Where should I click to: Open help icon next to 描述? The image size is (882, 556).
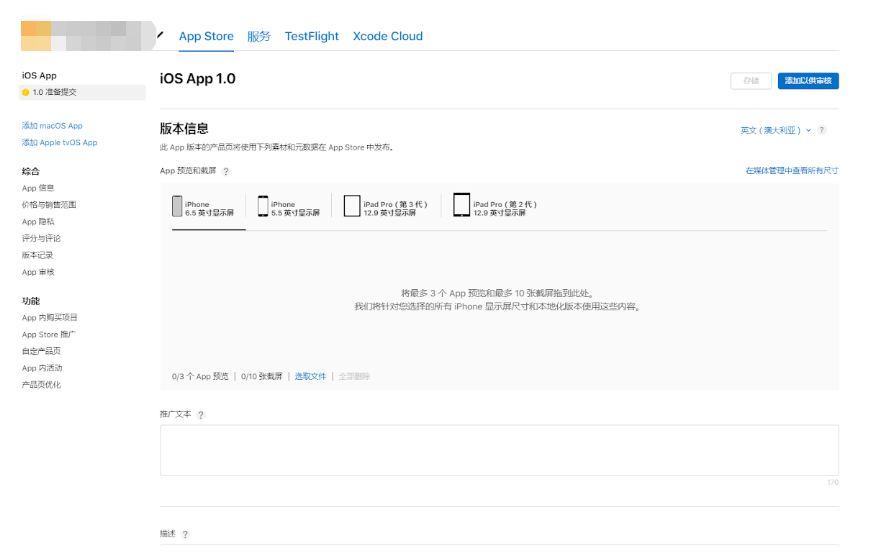click(x=185, y=534)
